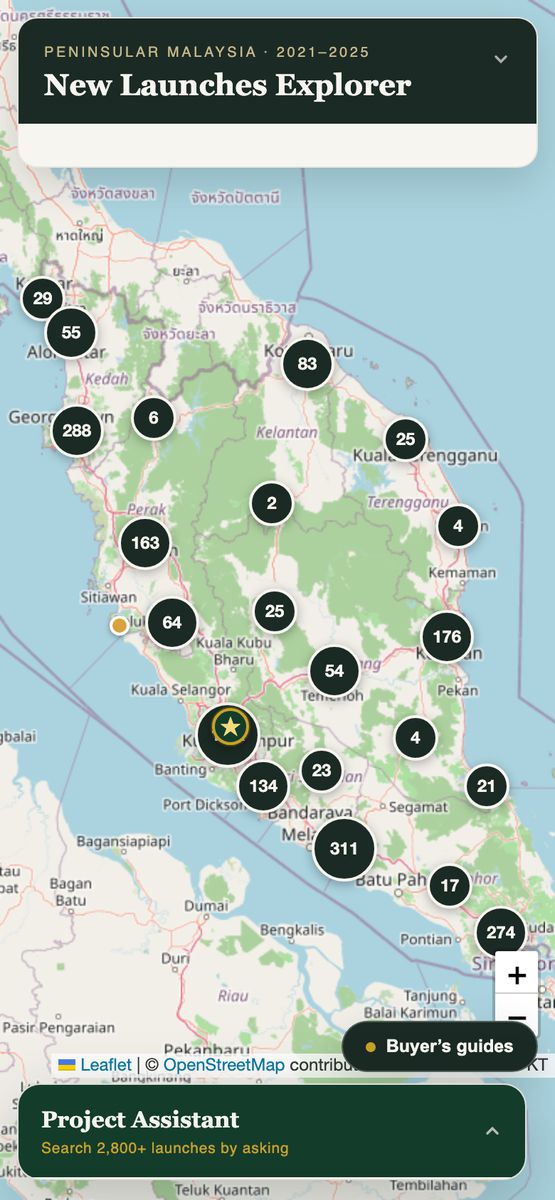Open the cluster marker labeled 17
555x1200 pixels.
[x=450, y=885]
